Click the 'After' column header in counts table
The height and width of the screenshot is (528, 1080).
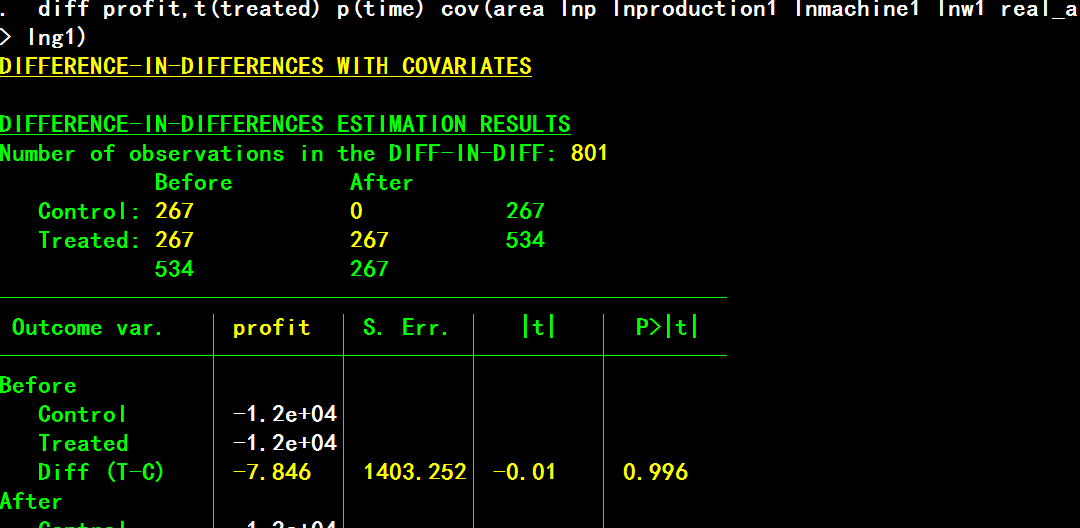pyautogui.click(x=381, y=183)
